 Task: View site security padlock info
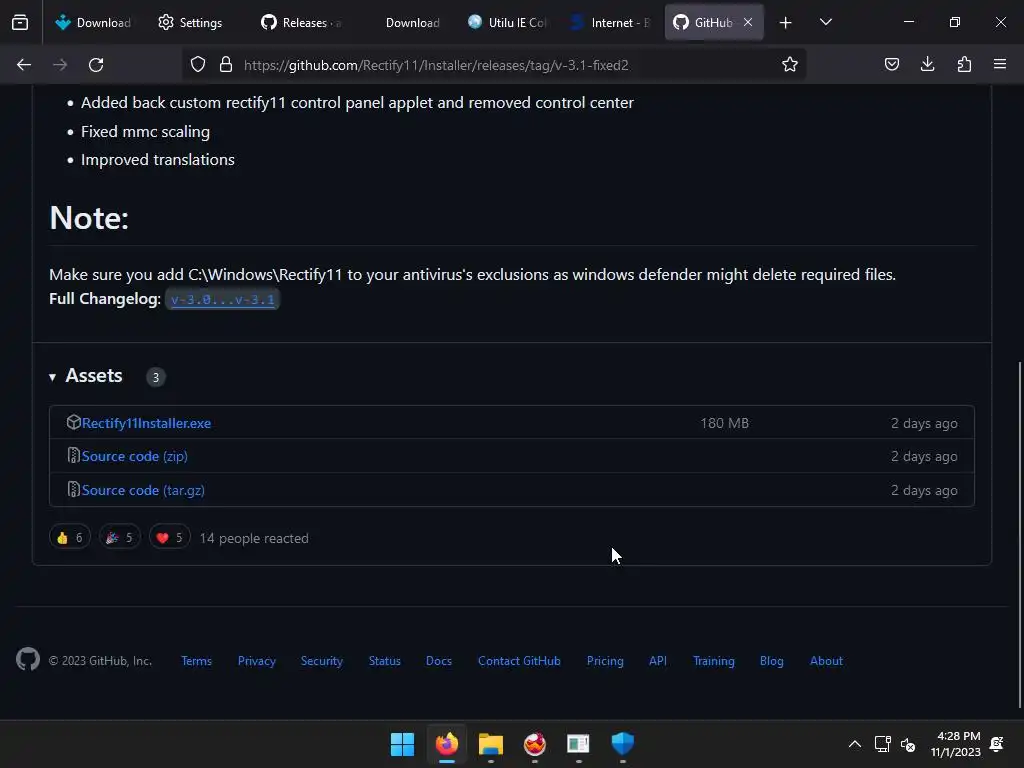pos(226,65)
